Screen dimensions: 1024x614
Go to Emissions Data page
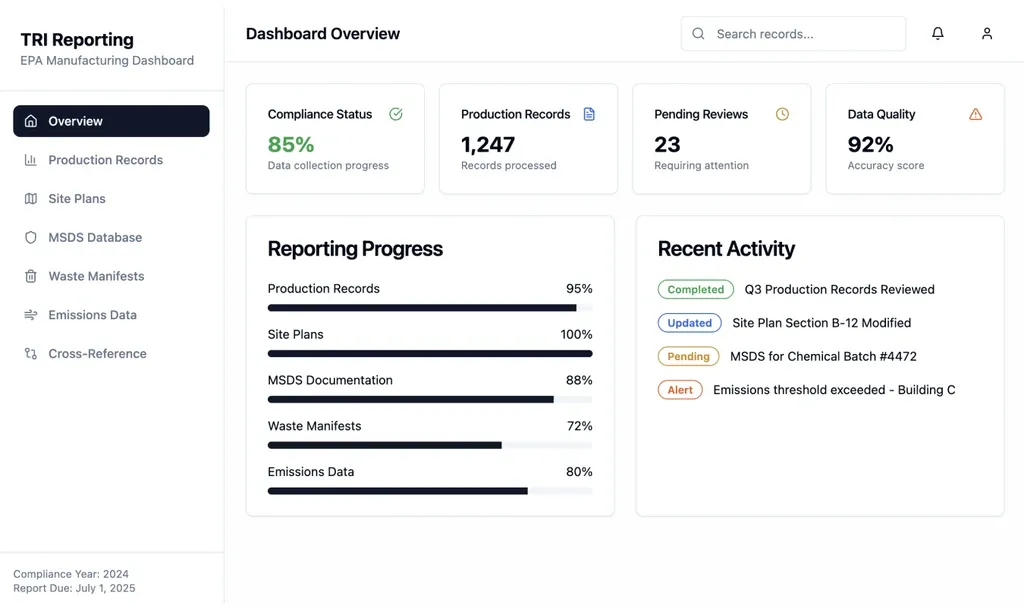click(x=92, y=315)
